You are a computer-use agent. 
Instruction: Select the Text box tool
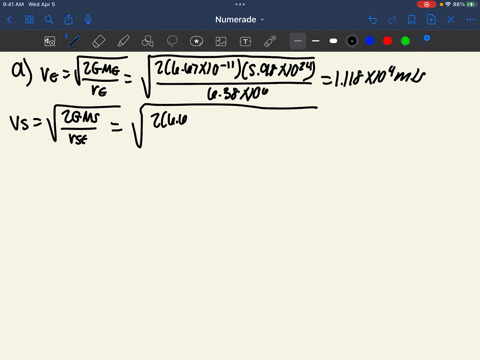(245, 41)
